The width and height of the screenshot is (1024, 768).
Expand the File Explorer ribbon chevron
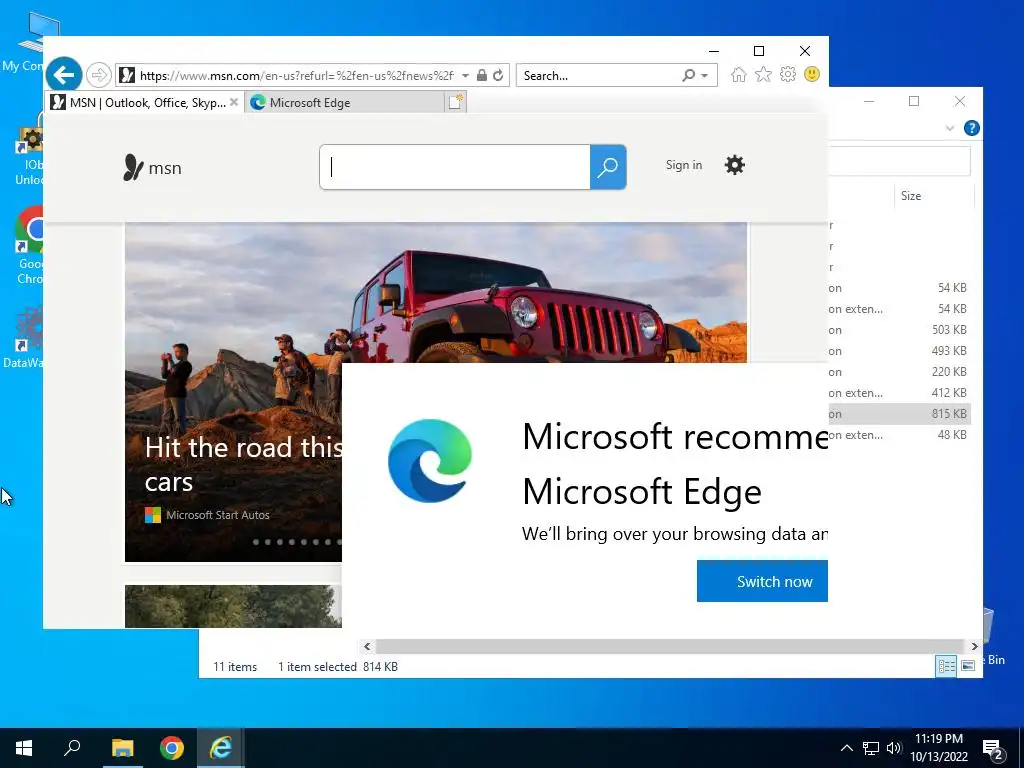pos(950,128)
